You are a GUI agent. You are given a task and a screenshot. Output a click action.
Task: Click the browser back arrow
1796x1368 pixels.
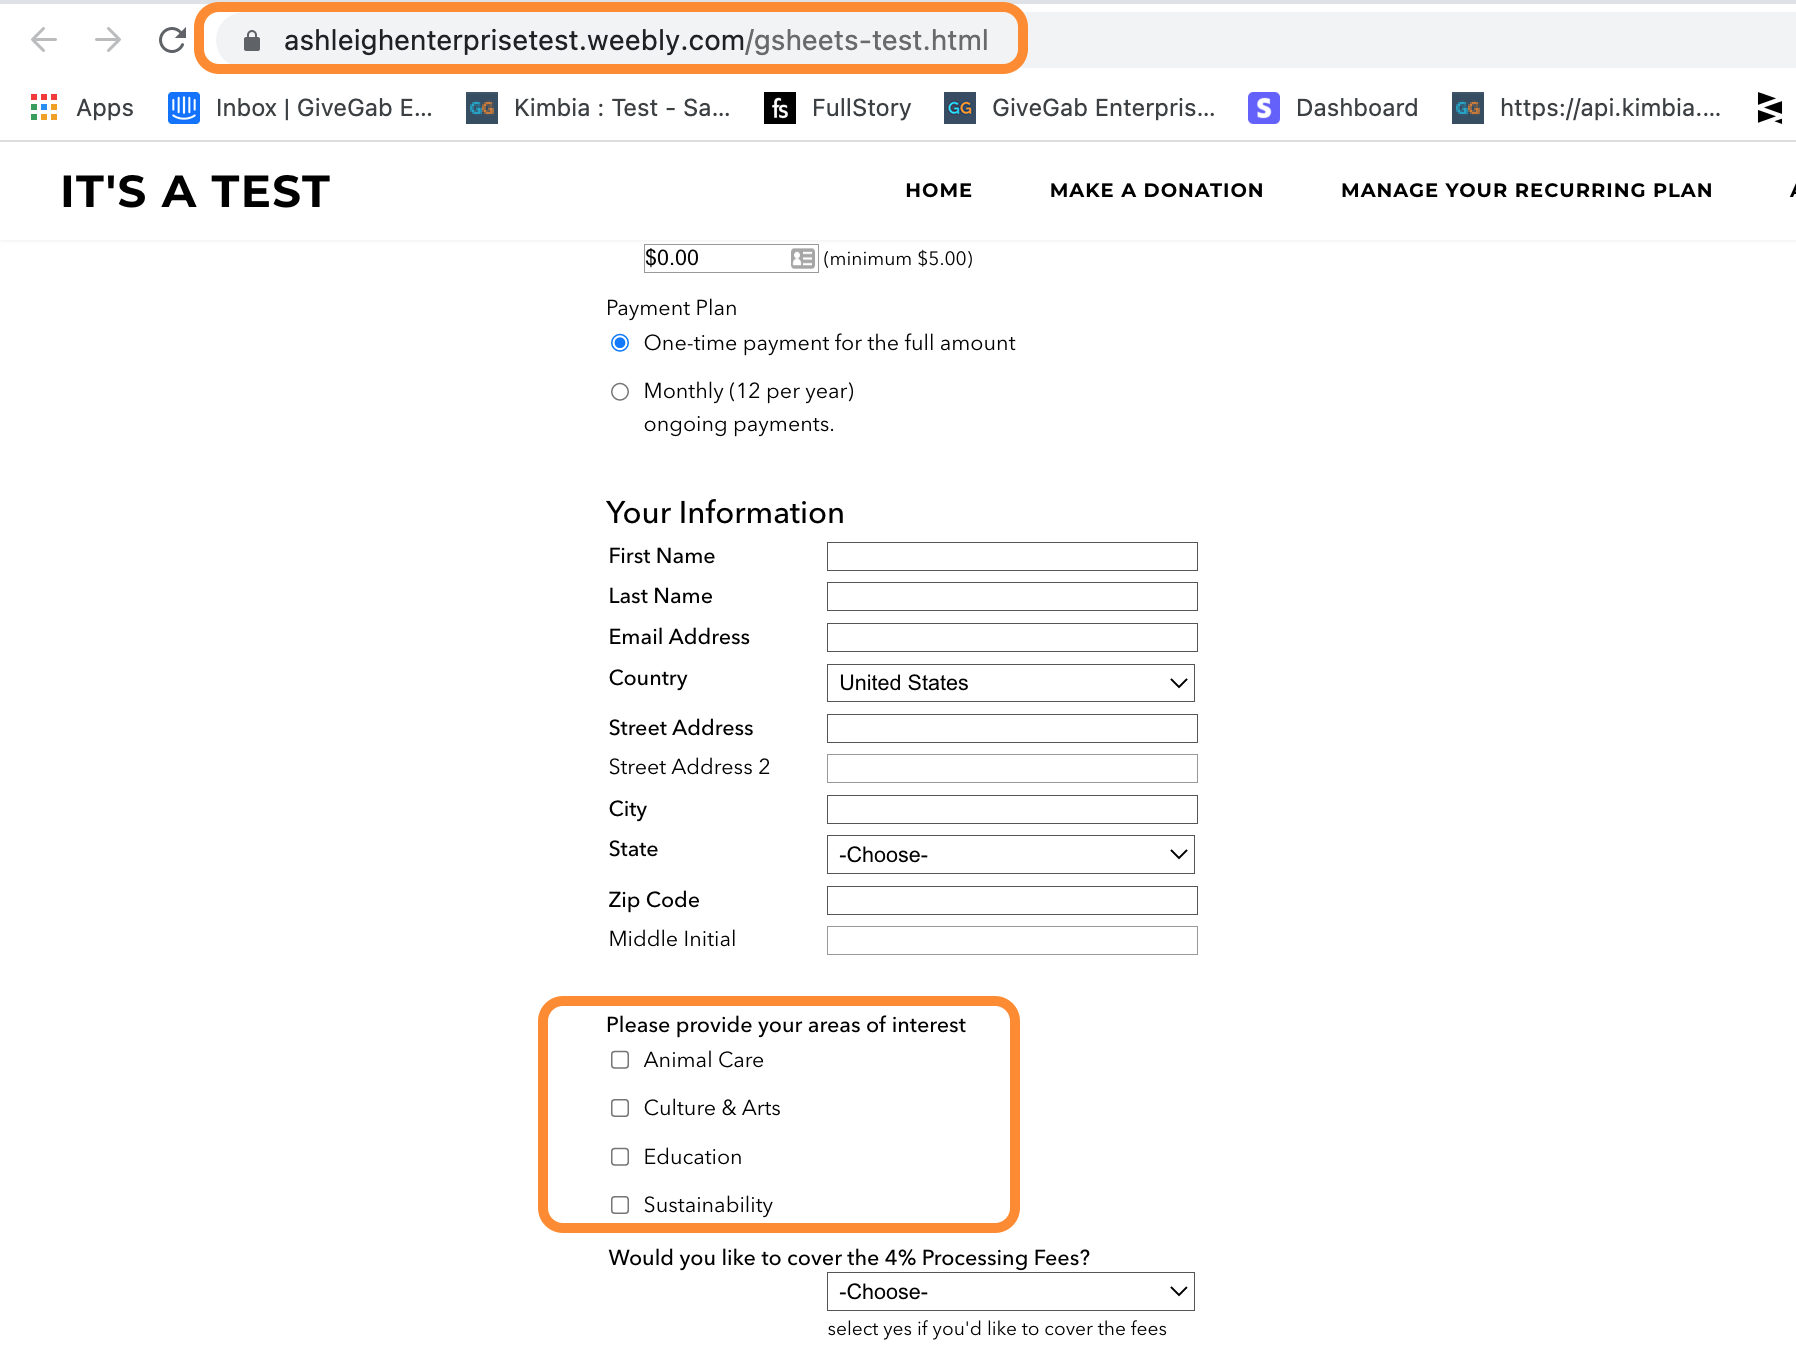click(x=44, y=40)
